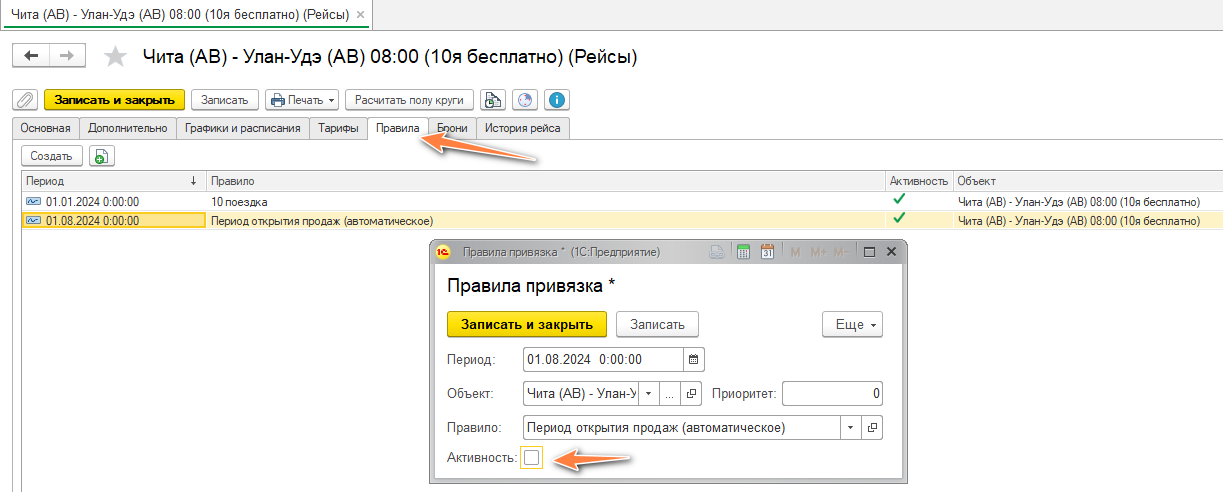1223x492 pixels.
Task: Click copy-record icon next to Создать
Action: click(102, 156)
